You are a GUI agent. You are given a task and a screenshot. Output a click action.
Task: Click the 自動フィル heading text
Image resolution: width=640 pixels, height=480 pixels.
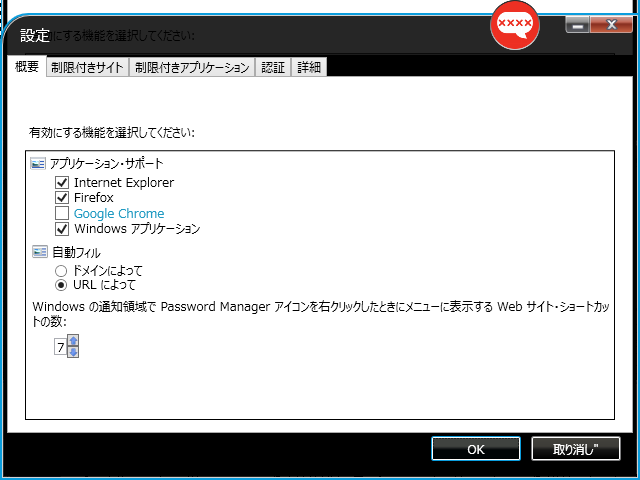click(76, 253)
